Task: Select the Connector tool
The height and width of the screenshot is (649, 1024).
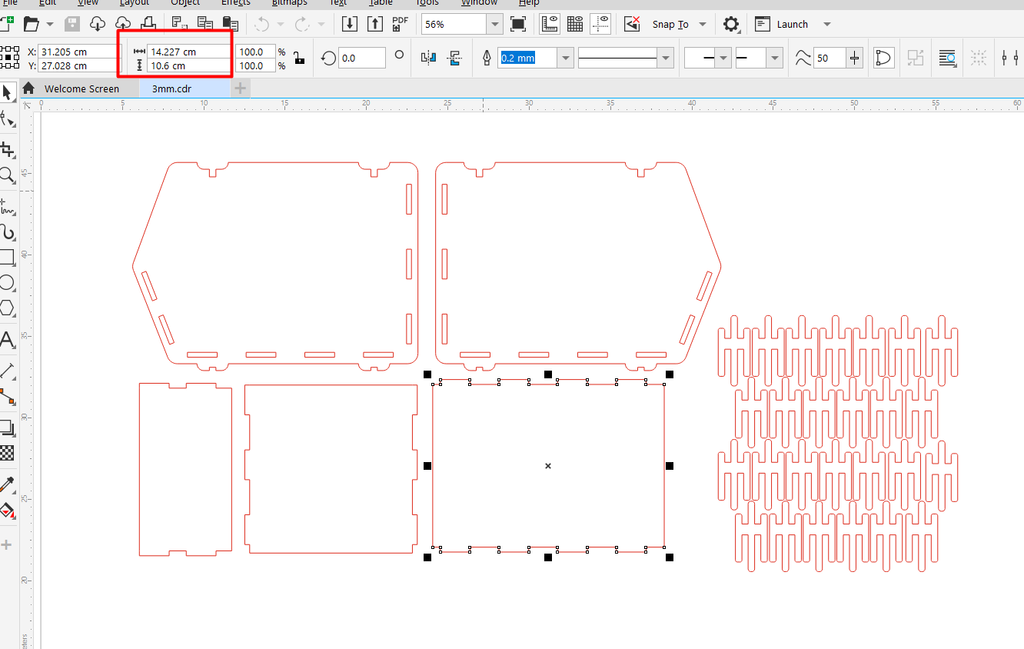Action: tap(7, 396)
